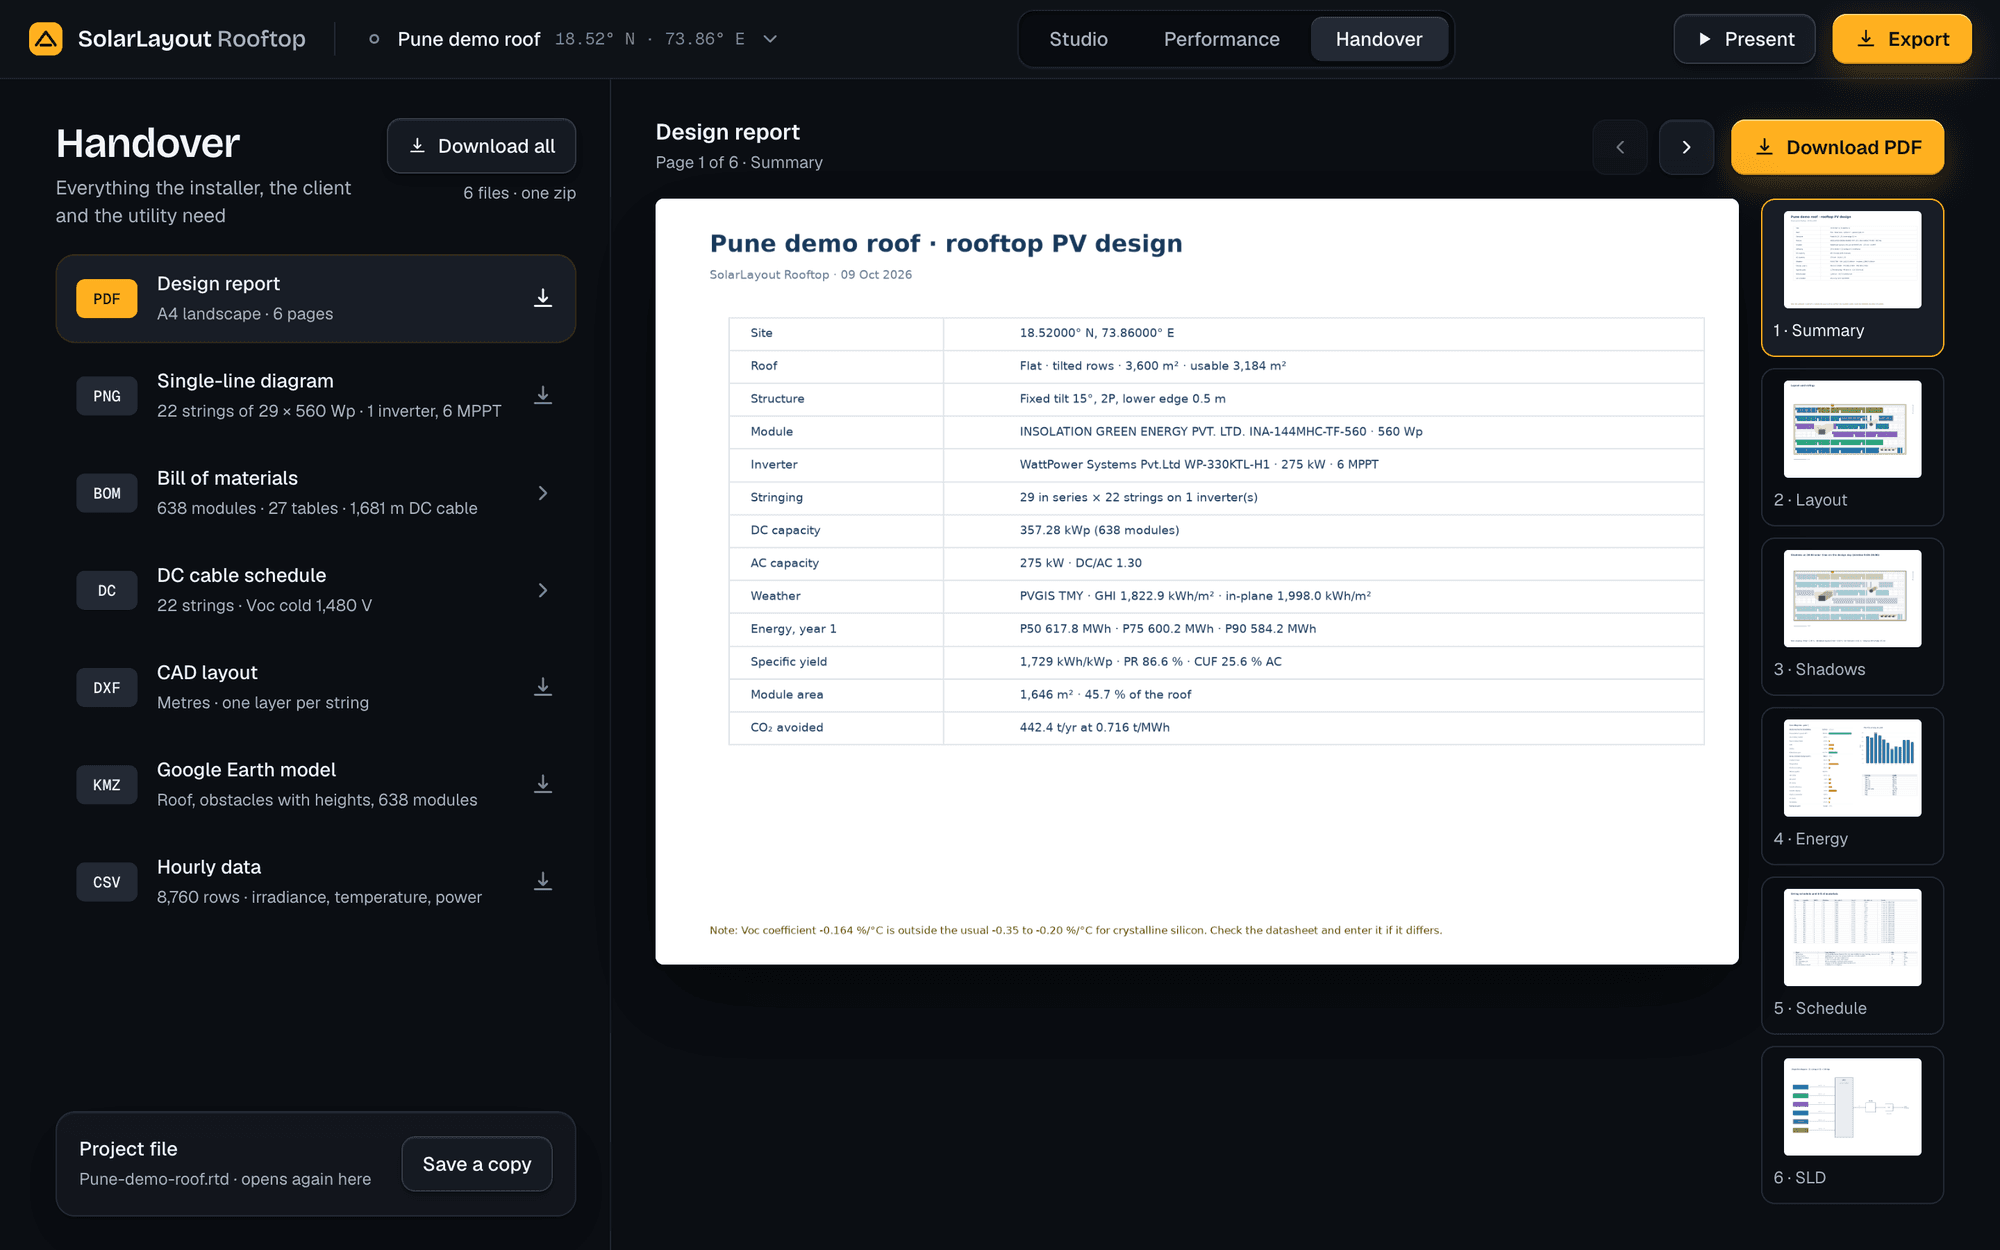Go to next report page arrow

[x=1686, y=147]
